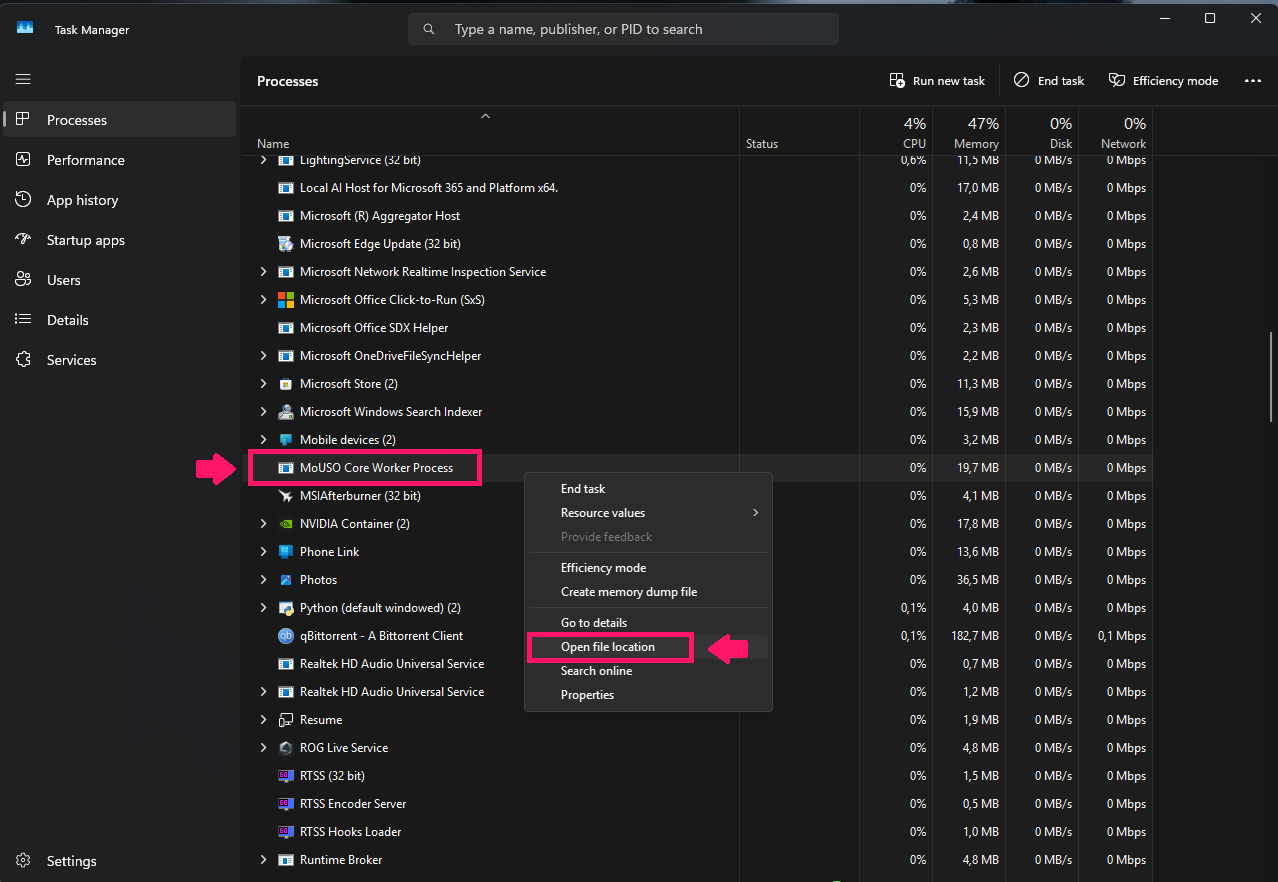1278x882 pixels.
Task: Choose Create memory dump file
Action: [x=648, y=592]
